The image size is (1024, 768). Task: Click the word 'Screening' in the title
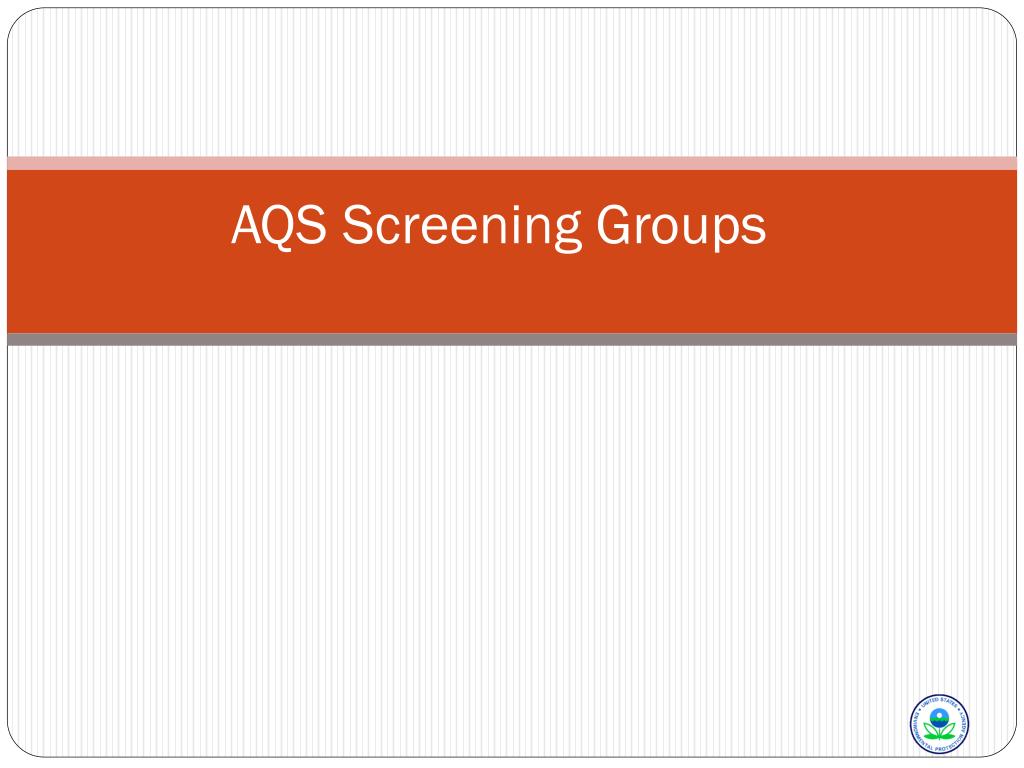[x=462, y=227]
